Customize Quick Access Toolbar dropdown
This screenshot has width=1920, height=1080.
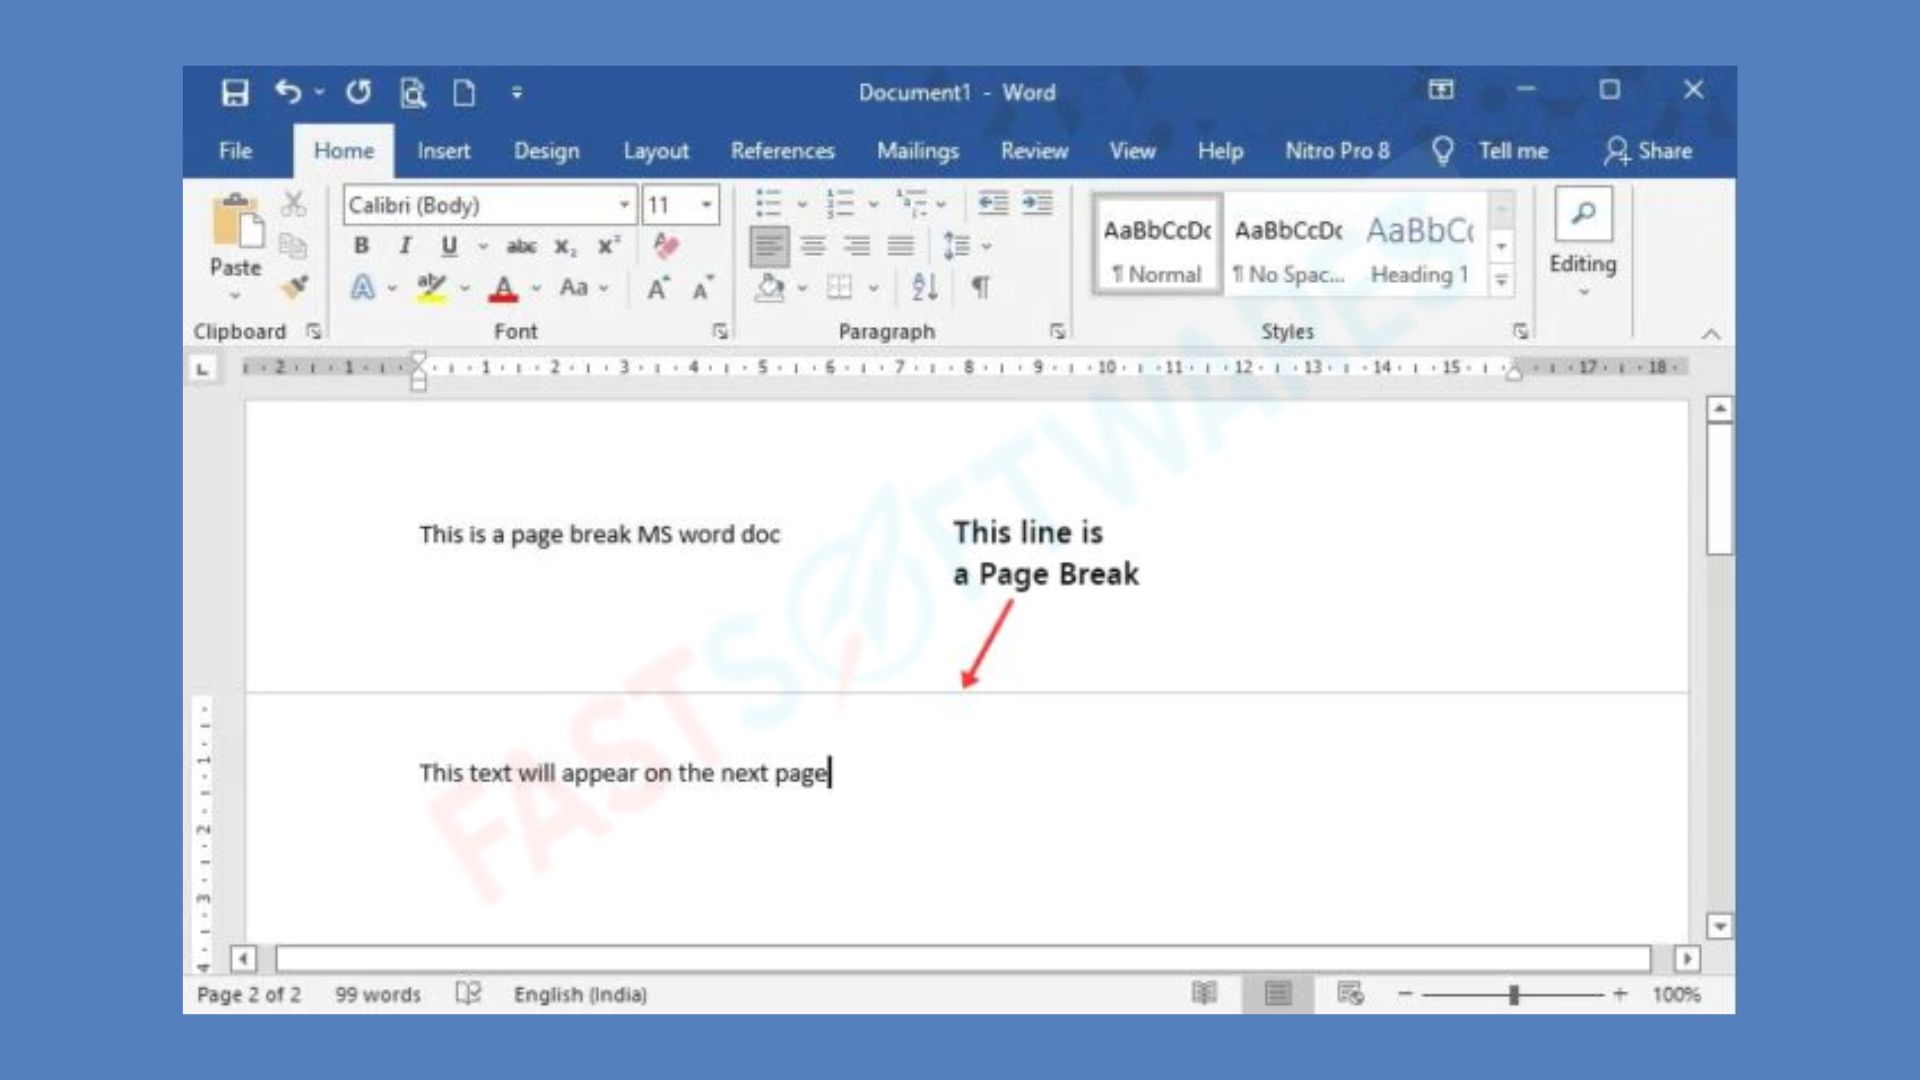[x=517, y=93]
